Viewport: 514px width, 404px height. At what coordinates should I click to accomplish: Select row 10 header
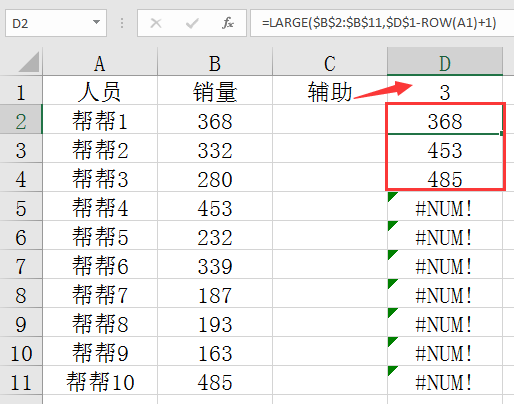21,351
